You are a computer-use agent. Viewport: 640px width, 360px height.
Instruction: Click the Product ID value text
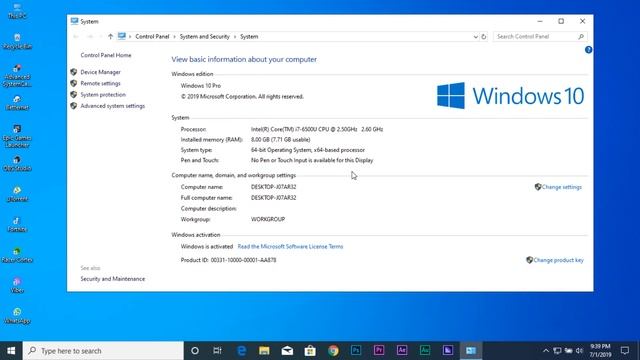[243, 260]
